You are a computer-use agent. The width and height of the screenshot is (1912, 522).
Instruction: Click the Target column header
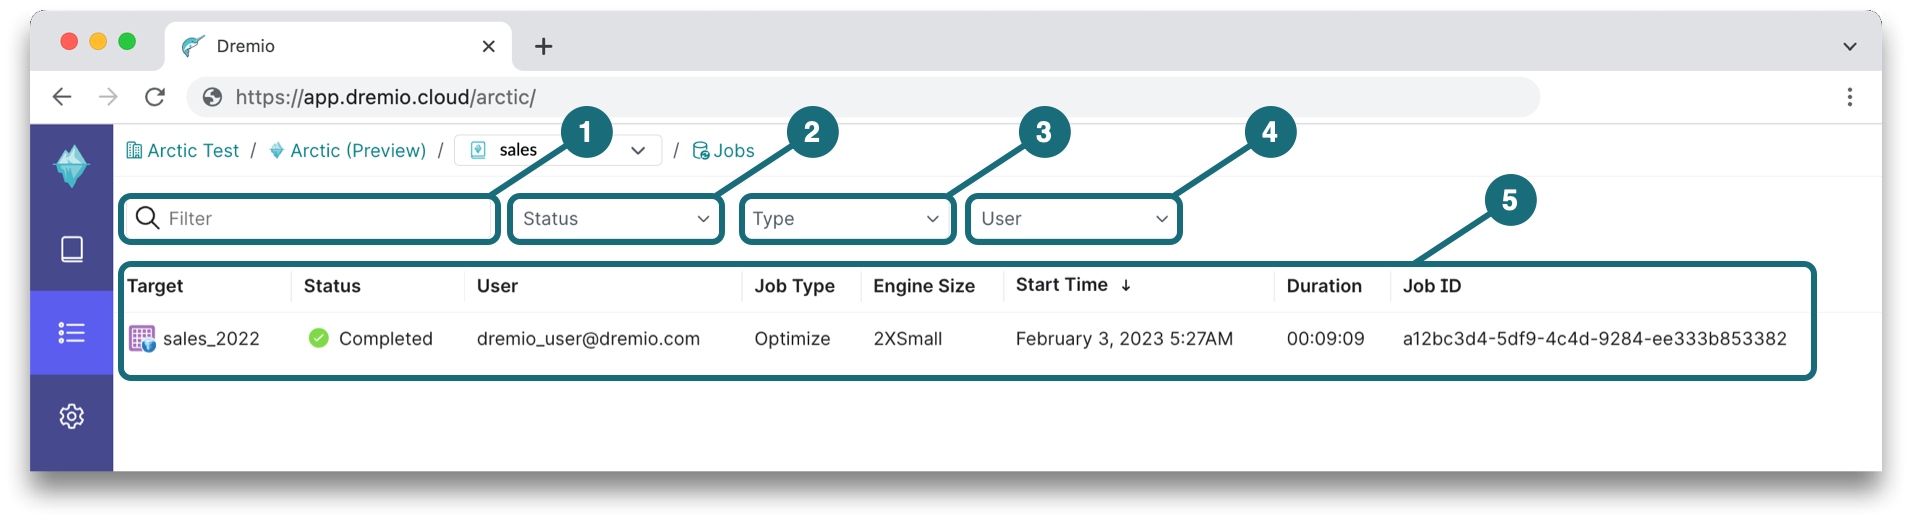(155, 286)
